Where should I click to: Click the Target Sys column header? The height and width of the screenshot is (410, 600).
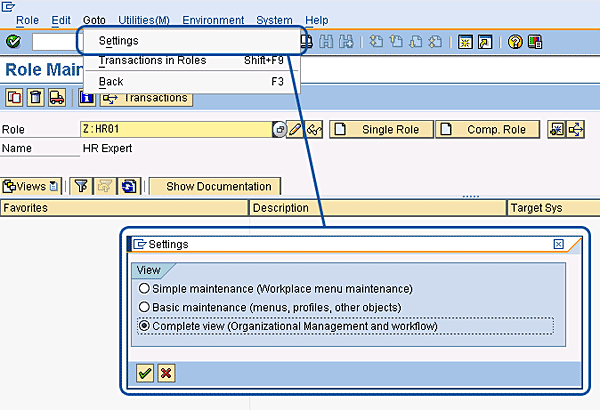(x=553, y=208)
